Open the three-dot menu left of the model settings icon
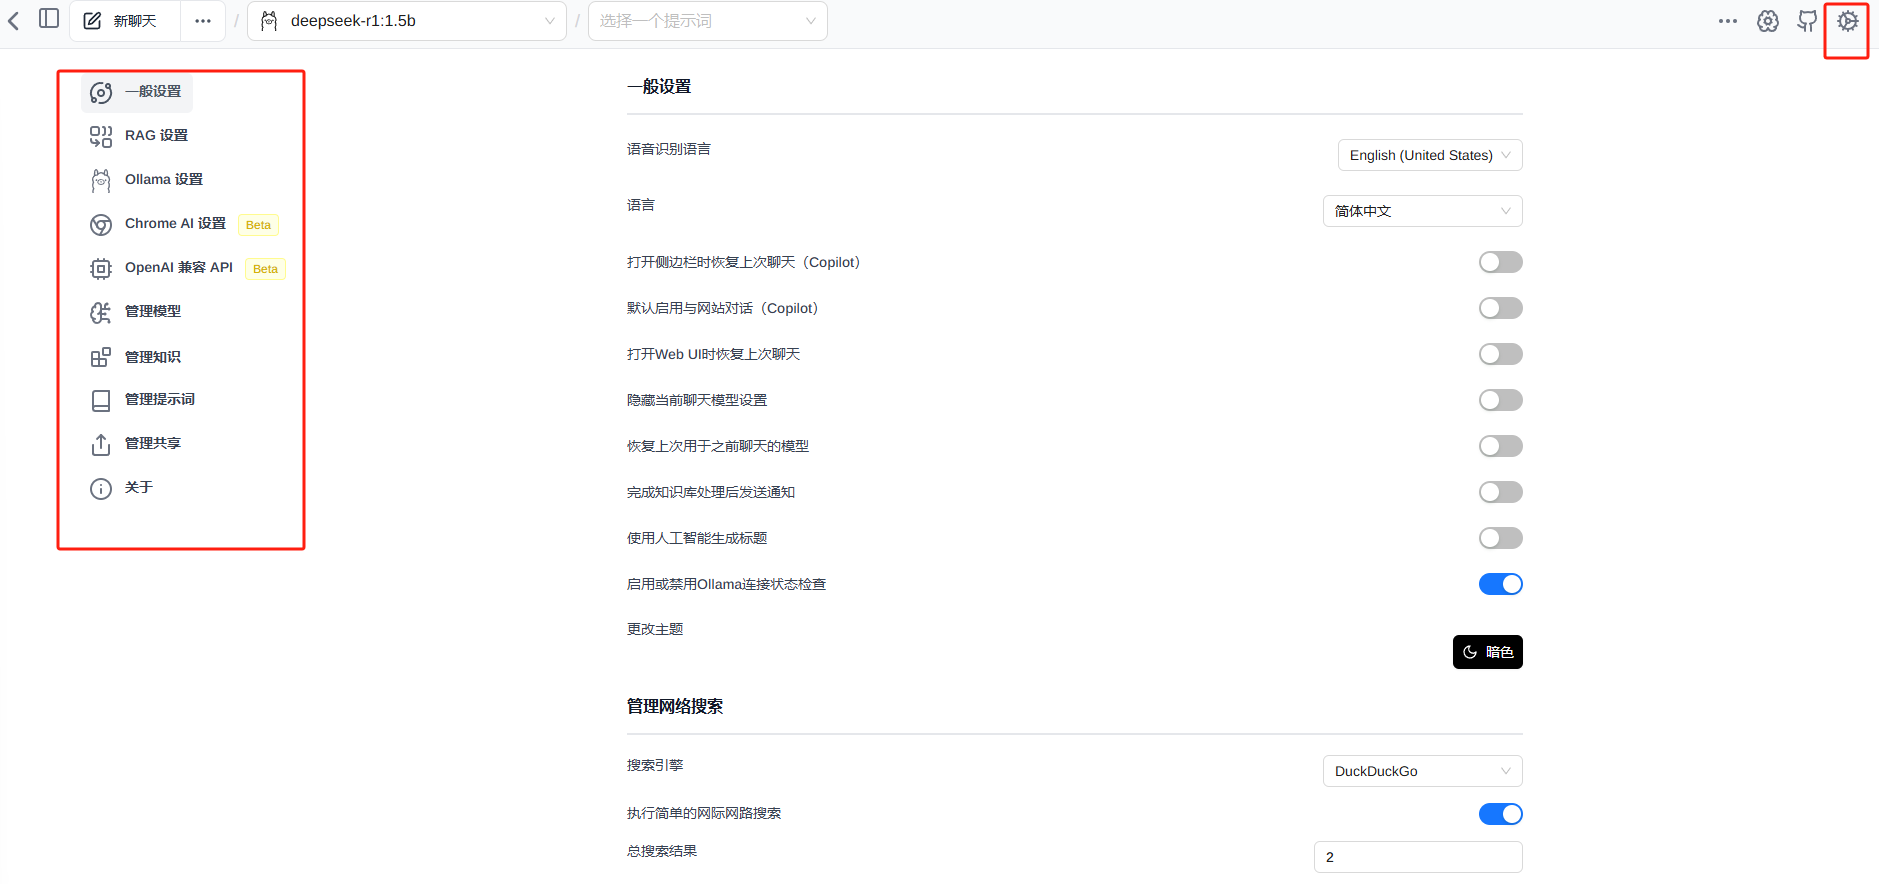Viewport: 1879px width, 884px height. (x=1728, y=21)
